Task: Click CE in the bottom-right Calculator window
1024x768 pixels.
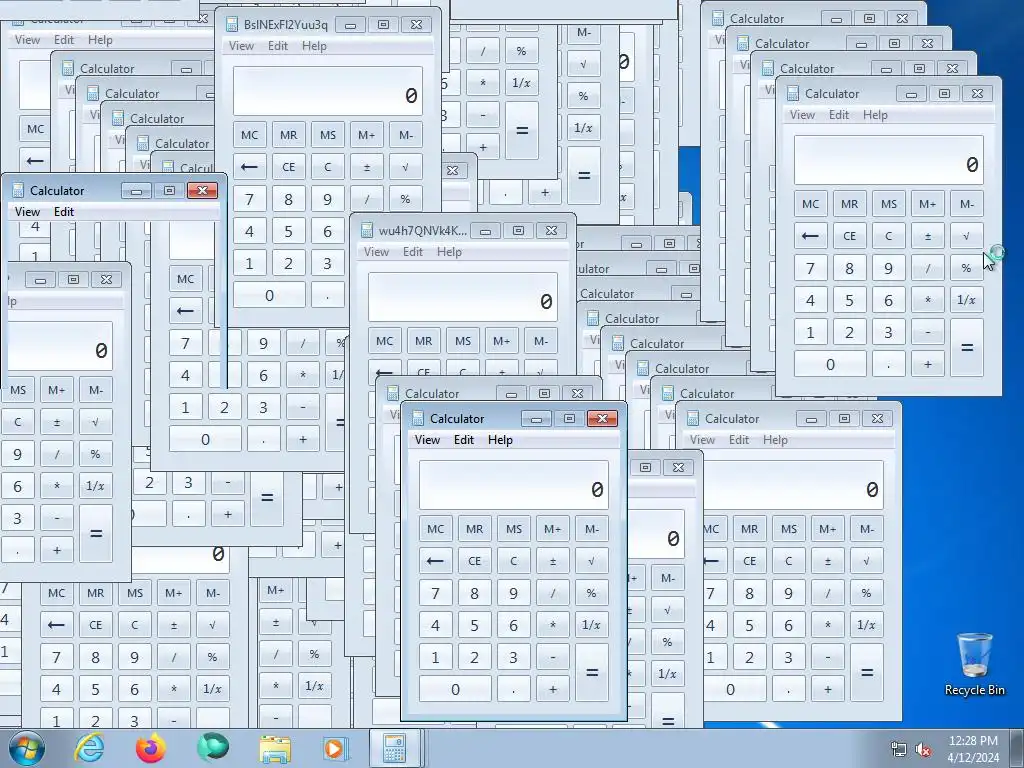Action: [749, 561]
